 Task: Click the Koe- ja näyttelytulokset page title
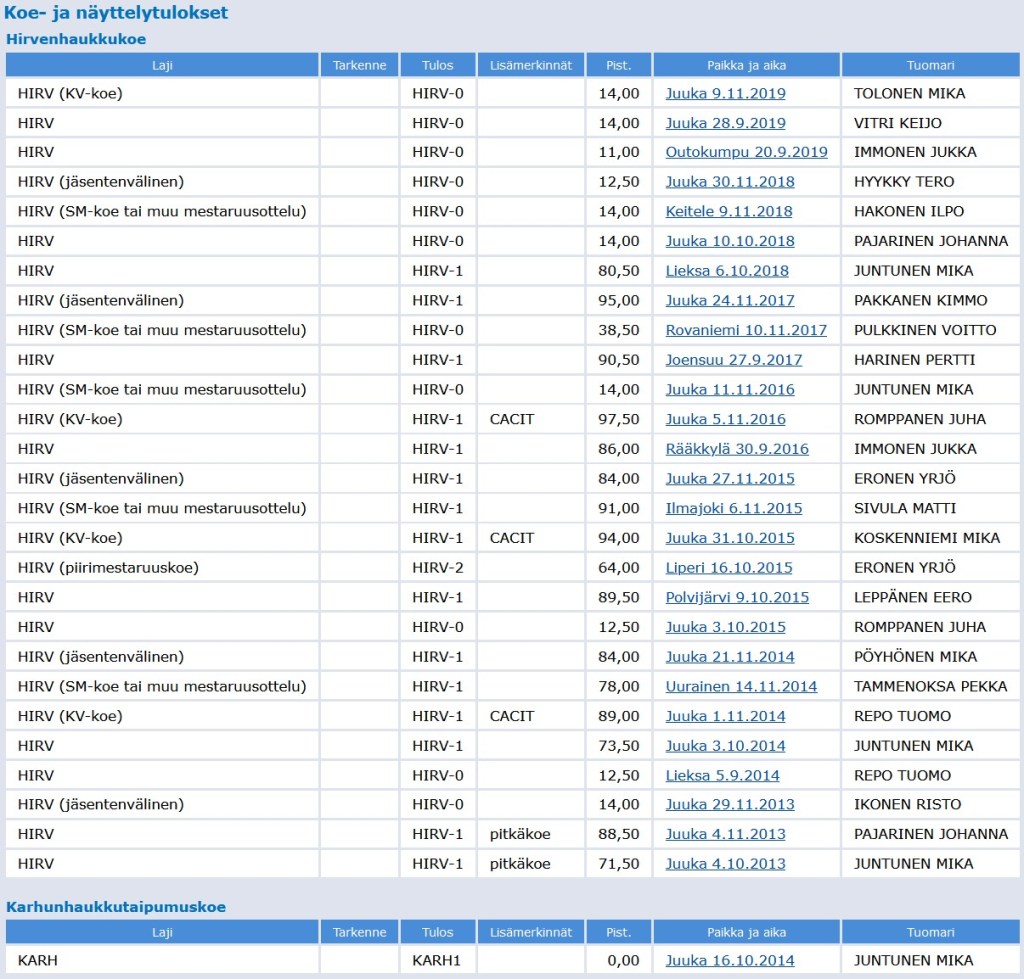(x=116, y=13)
